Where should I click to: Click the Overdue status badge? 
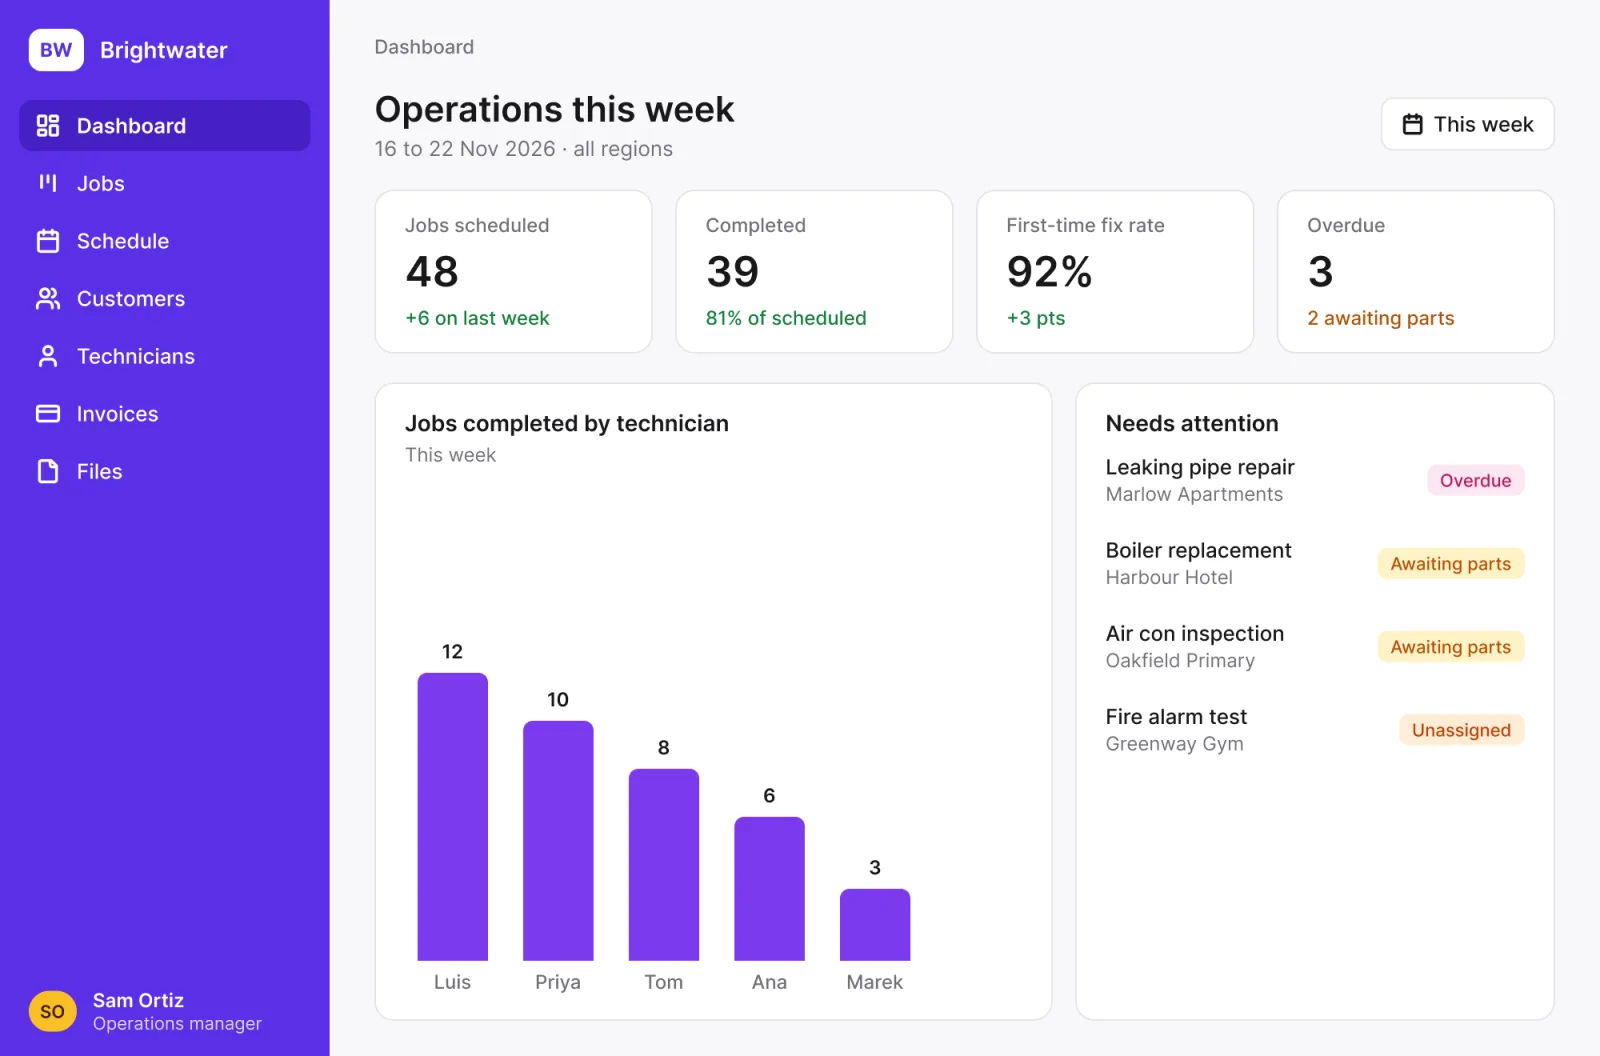[1476, 480]
